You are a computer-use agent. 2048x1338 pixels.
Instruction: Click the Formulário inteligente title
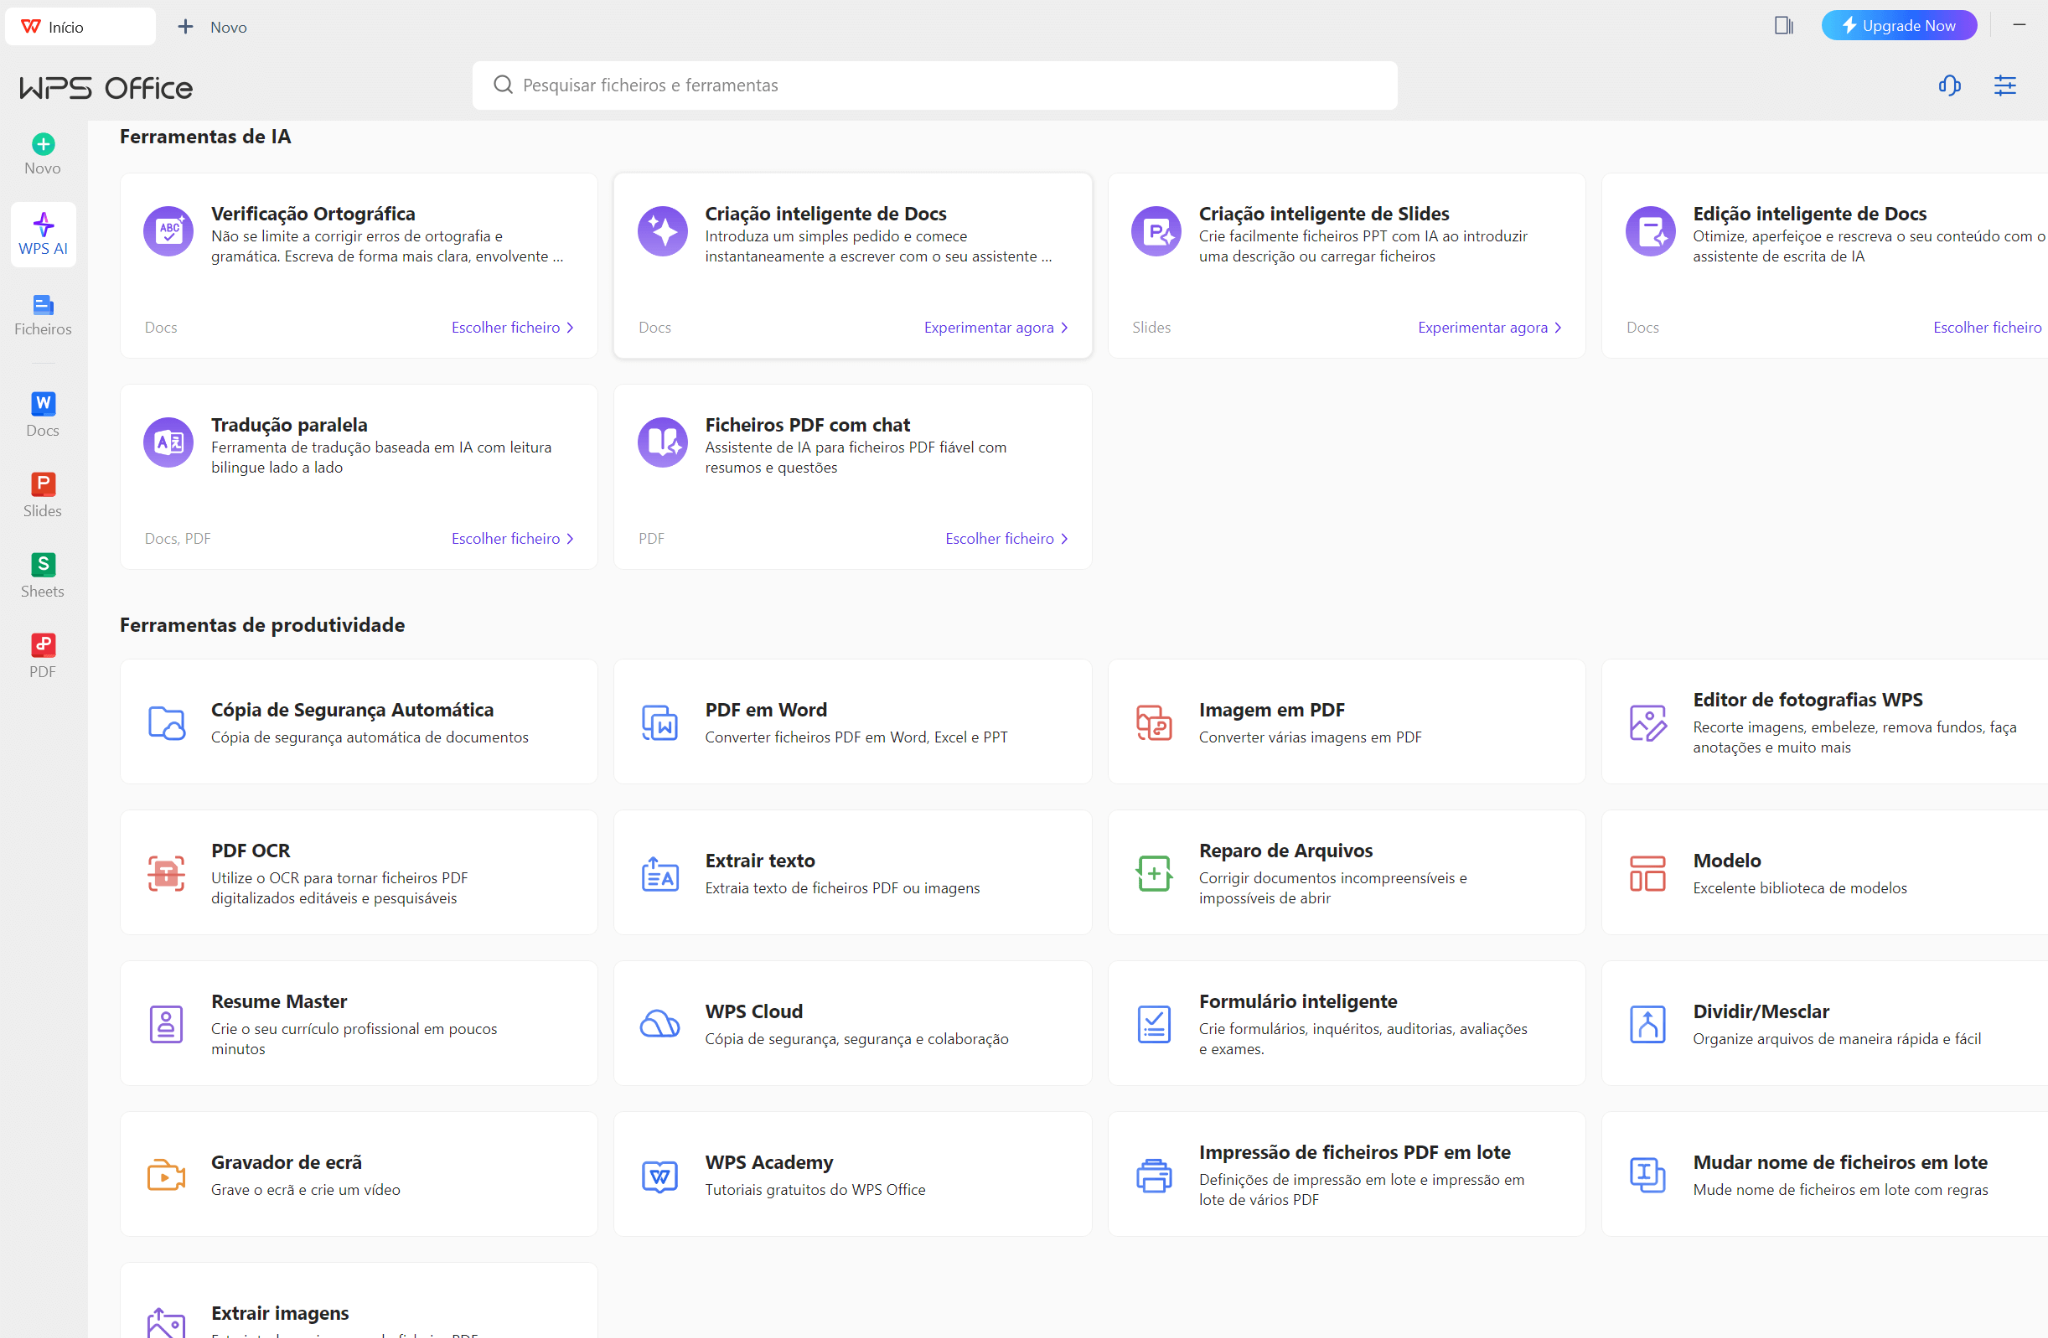pyautogui.click(x=1298, y=1002)
